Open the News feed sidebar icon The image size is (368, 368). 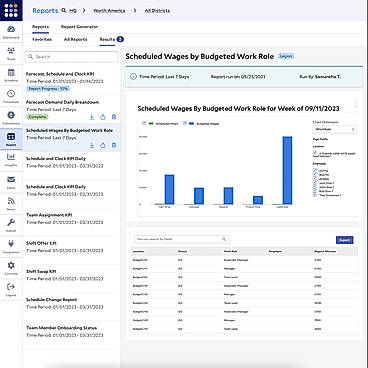(x=11, y=201)
